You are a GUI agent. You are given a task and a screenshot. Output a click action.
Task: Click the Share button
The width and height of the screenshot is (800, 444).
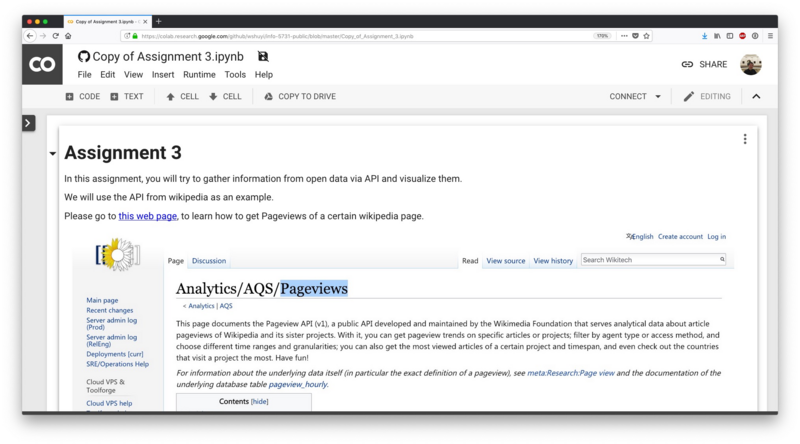click(x=704, y=65)
